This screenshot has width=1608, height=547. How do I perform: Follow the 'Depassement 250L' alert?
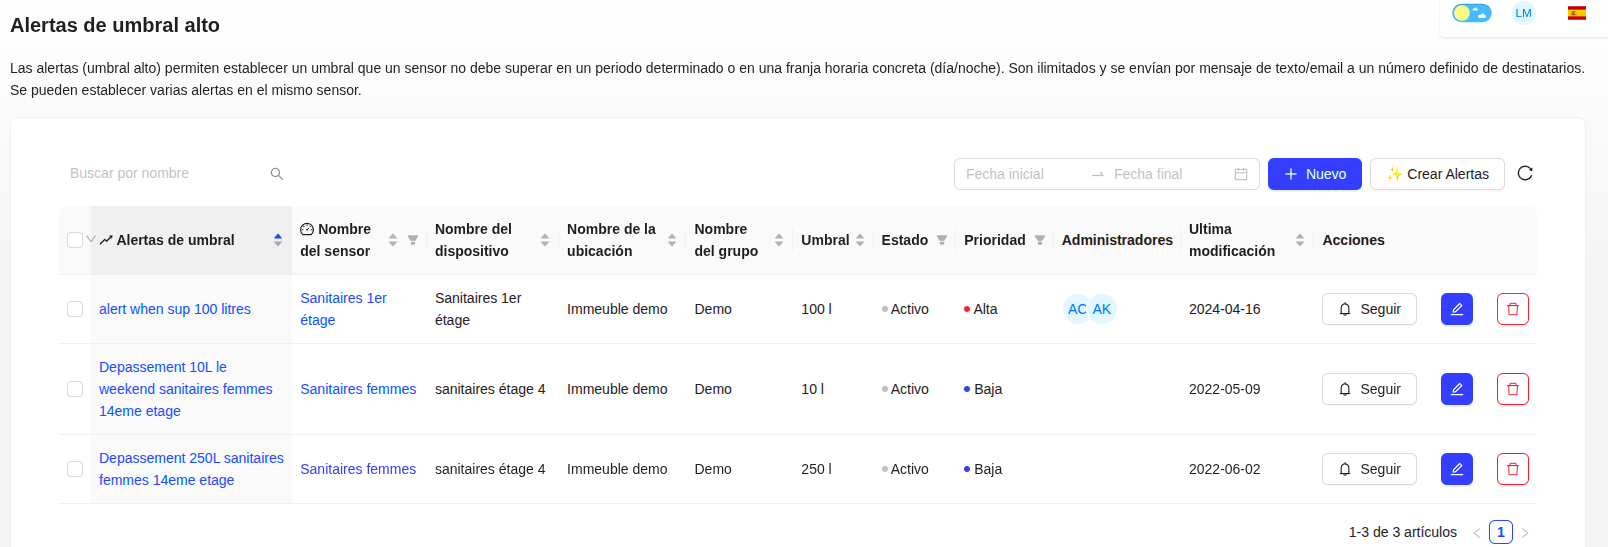1369,469
